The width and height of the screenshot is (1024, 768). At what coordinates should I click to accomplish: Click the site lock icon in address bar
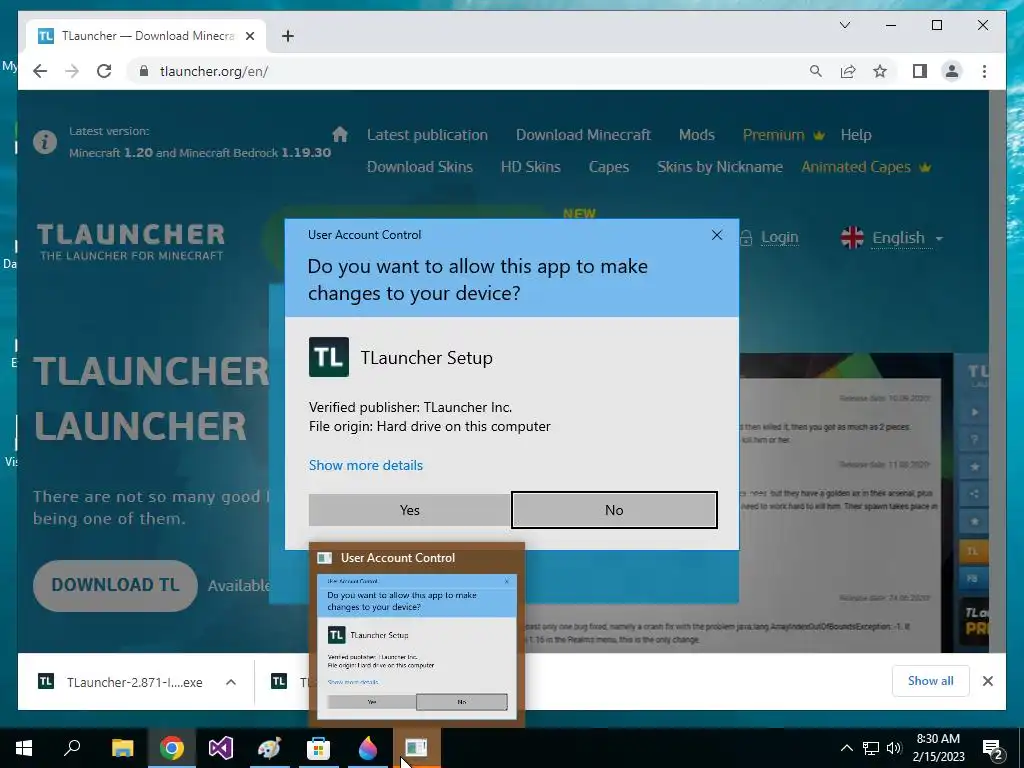(x=144, y=71)
